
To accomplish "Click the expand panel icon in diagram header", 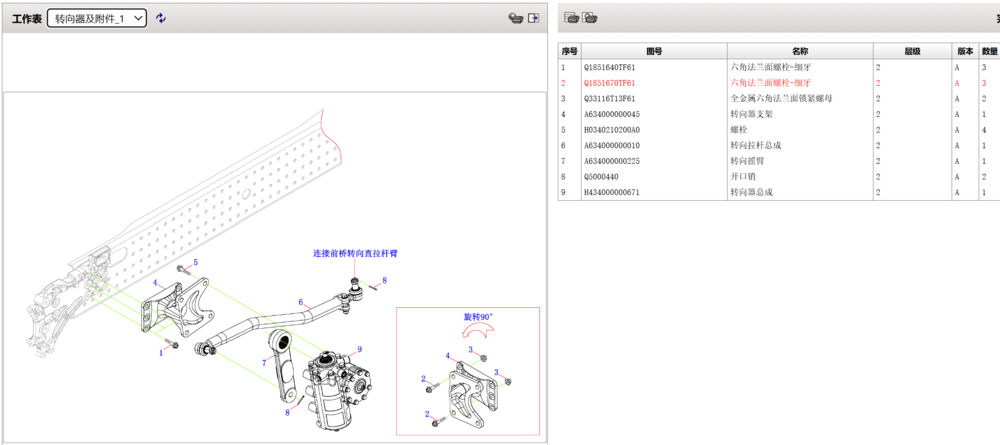I will click(x=534, y=18).
